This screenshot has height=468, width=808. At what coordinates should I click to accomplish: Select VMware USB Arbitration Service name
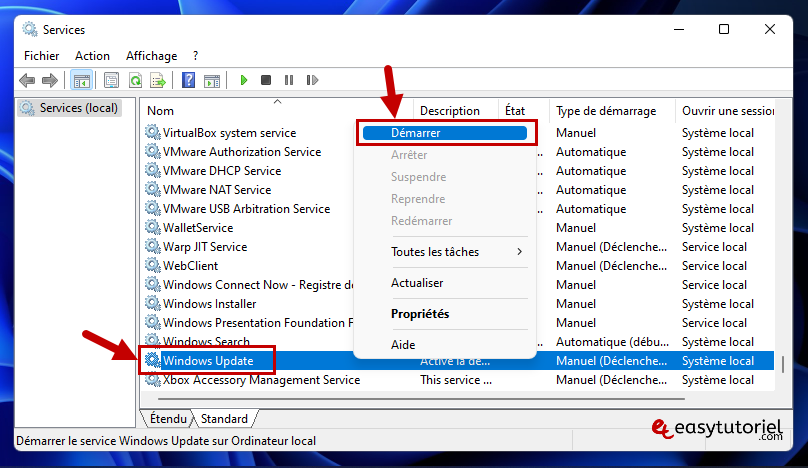pos(246,209)
